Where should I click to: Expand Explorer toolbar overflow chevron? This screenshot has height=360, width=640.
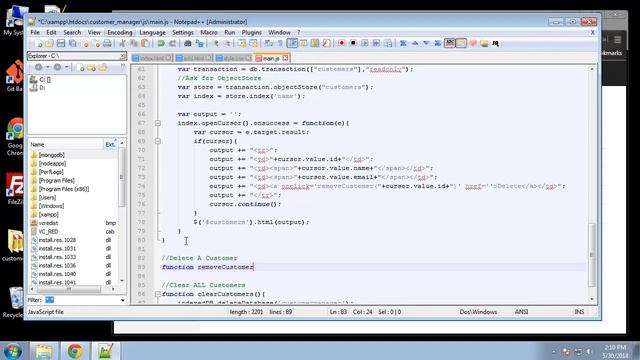[122, 65]
